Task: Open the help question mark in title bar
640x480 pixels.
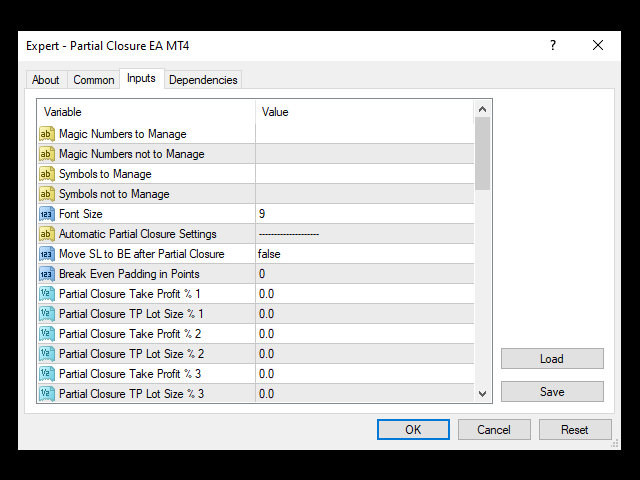Action: coord(553,45)
